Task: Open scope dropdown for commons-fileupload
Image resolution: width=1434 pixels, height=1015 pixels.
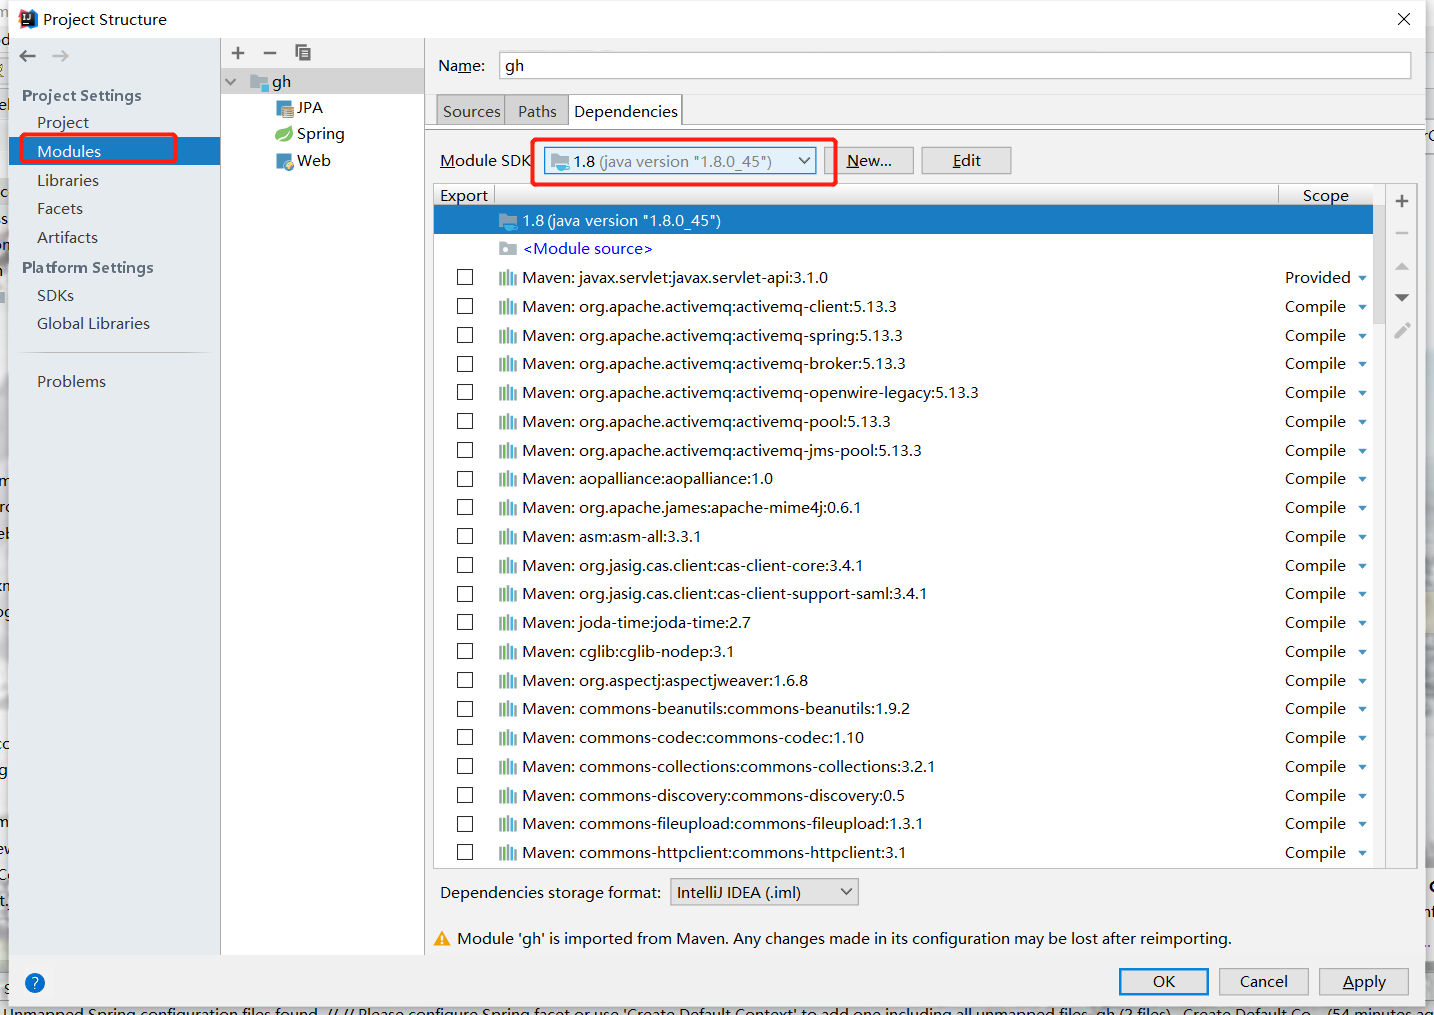Action: click(x=1362, y=824)
